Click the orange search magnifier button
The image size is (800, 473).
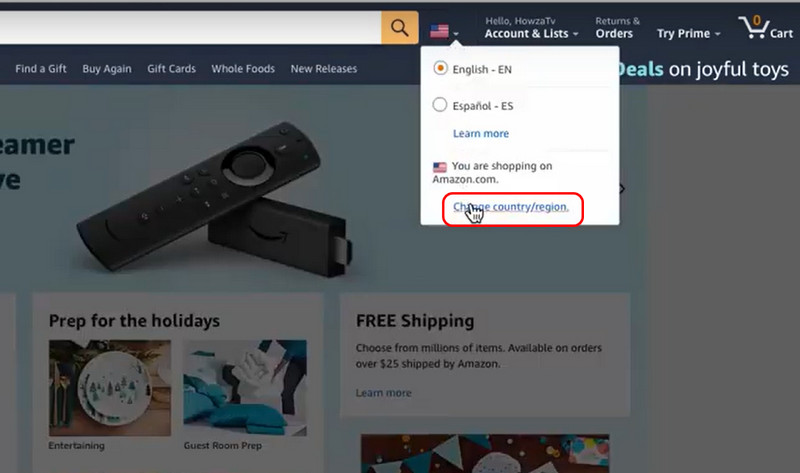point(399,28)
